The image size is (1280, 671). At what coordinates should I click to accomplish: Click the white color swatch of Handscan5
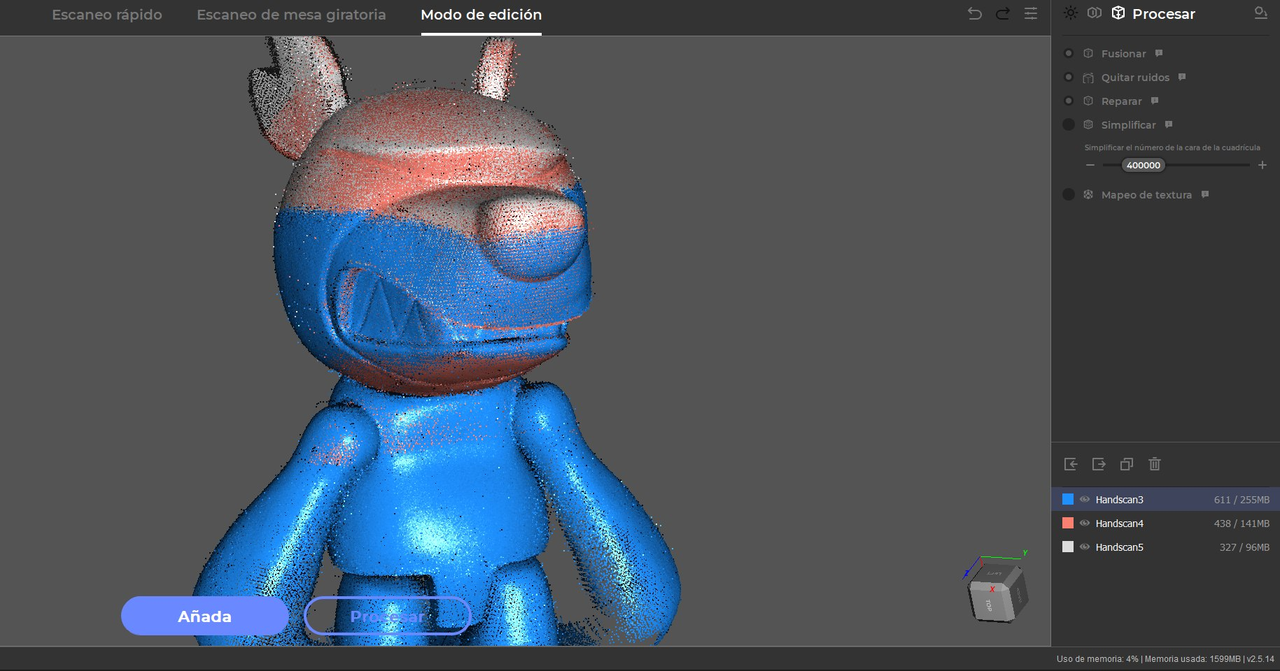[x=1068, y=547]
